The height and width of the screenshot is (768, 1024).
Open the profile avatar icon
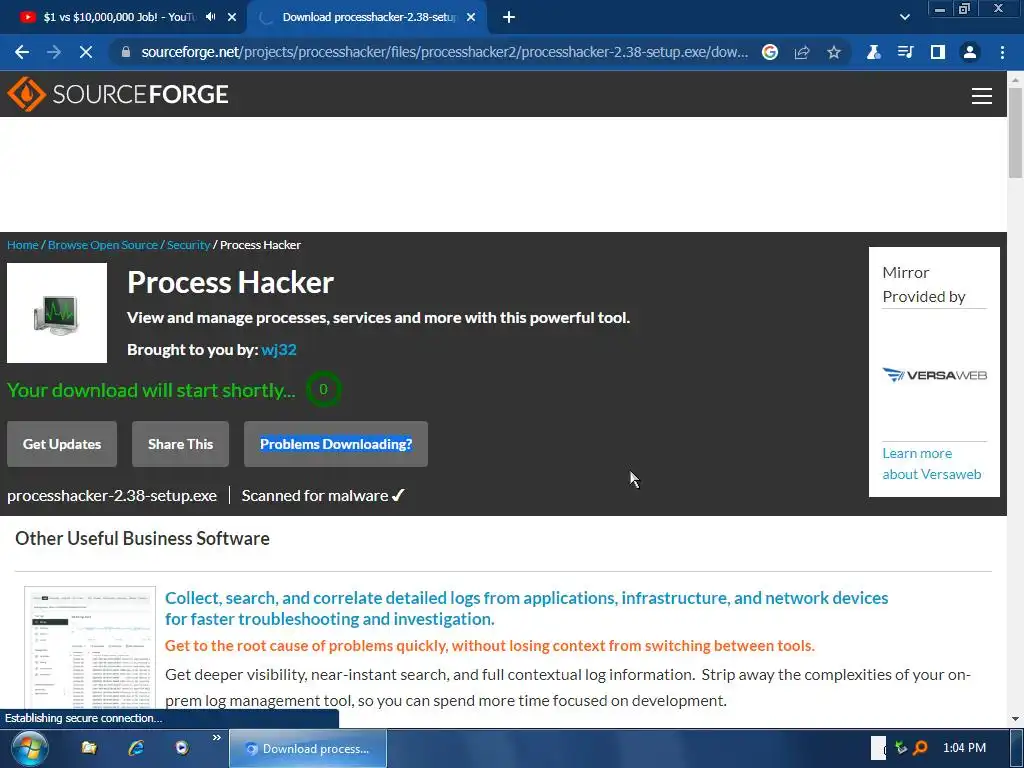coord(970,52)
